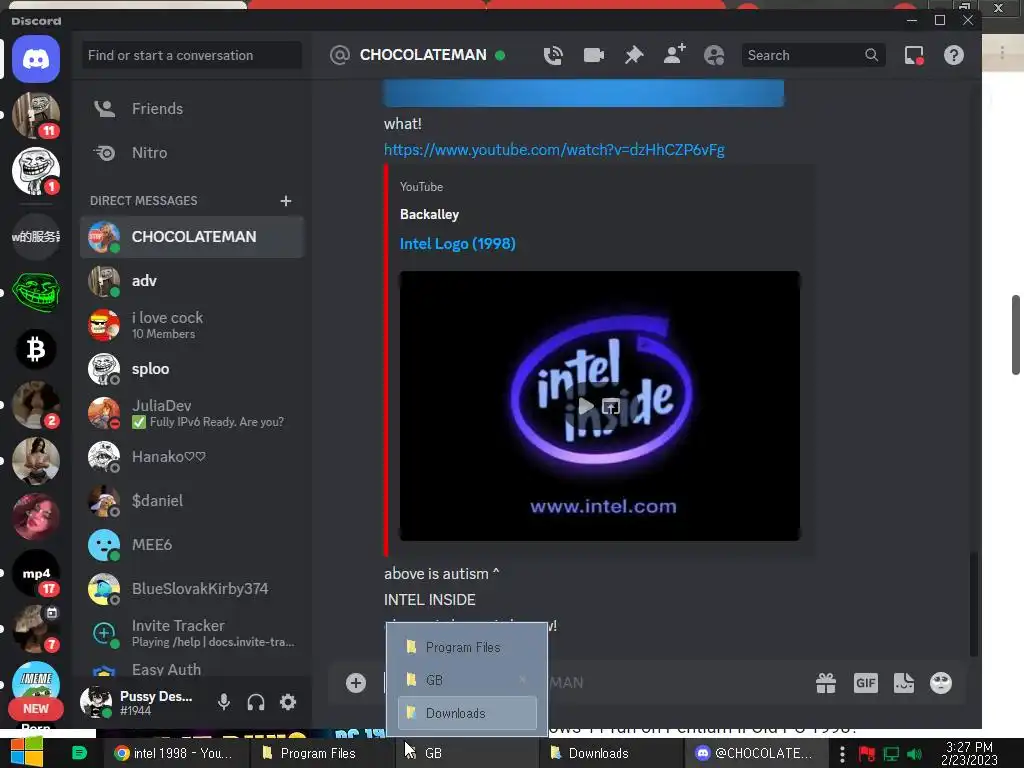Start a voice call with CHOCOLATEMAN

coord(553,56)
